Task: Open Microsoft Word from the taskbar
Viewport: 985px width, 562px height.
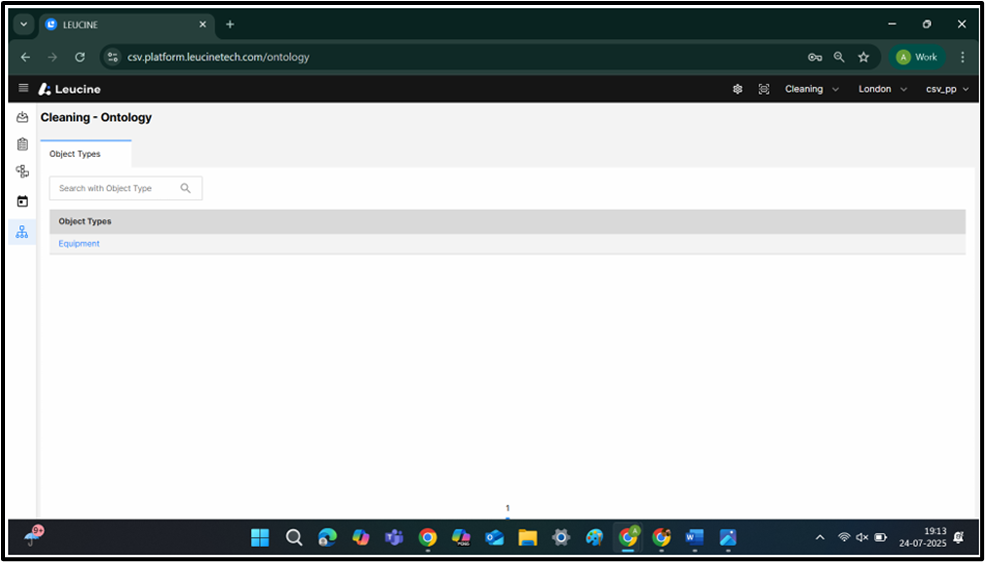Action: (x=694, y=538)
